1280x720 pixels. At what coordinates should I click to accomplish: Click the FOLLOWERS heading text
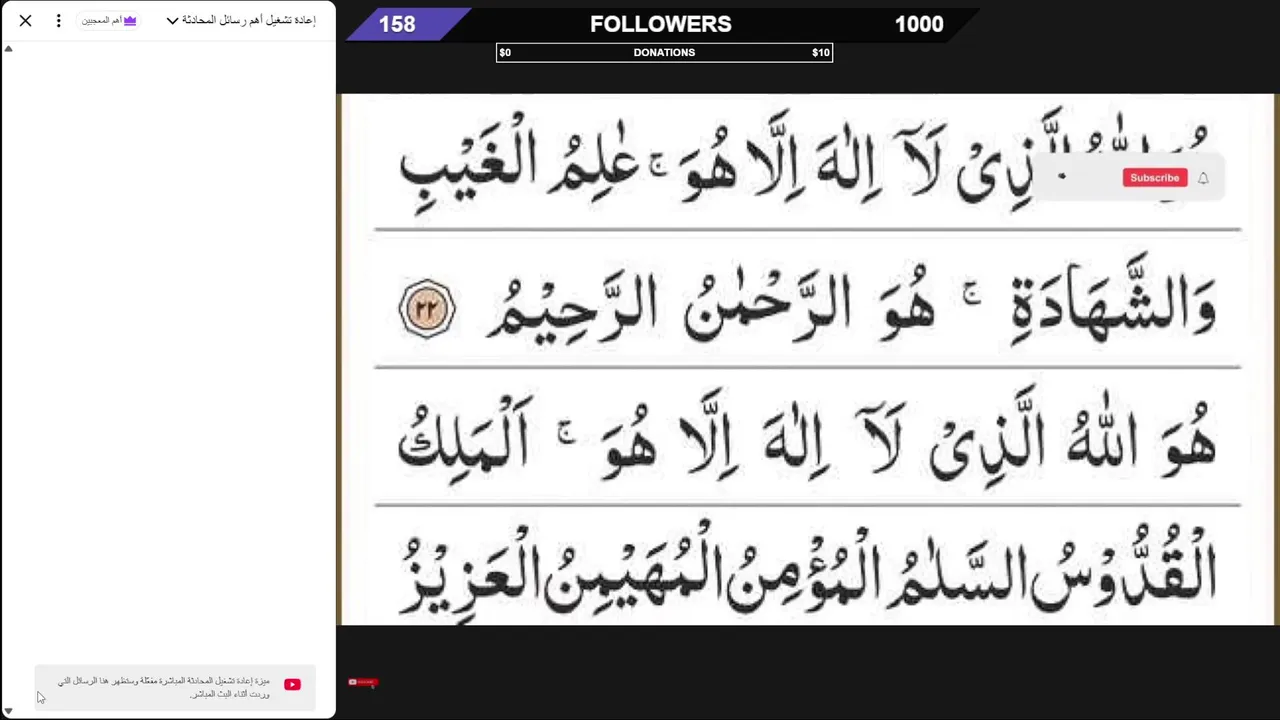click(661, 24)
